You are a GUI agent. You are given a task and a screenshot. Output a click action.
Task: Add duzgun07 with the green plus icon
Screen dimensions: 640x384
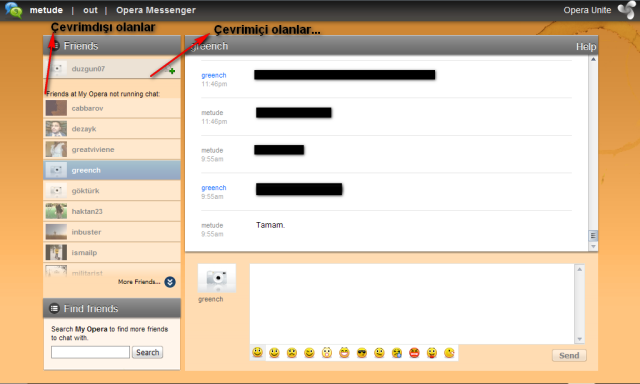[172, 71]
